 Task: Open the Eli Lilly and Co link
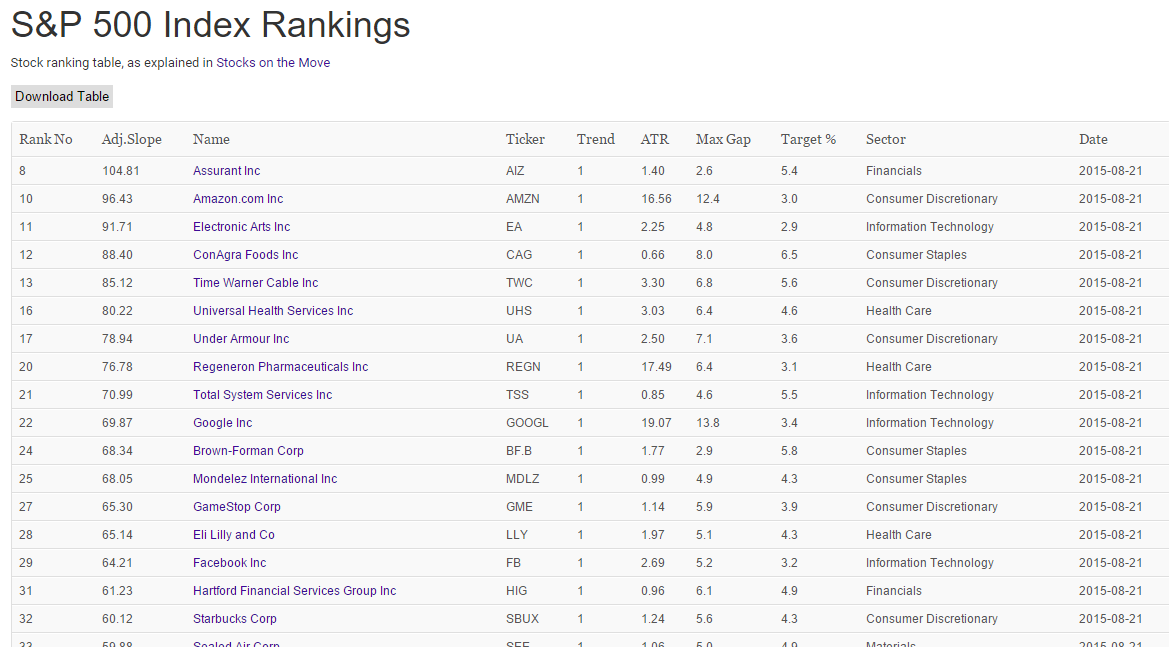(233, 534)
